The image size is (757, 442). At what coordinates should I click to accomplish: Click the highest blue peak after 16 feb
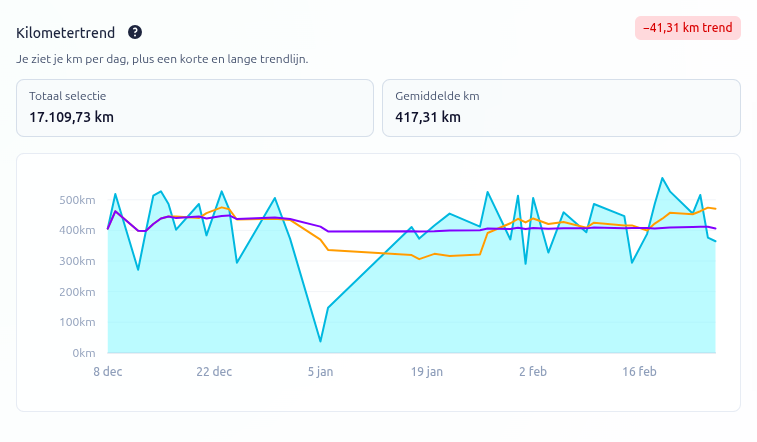point(662,178)
